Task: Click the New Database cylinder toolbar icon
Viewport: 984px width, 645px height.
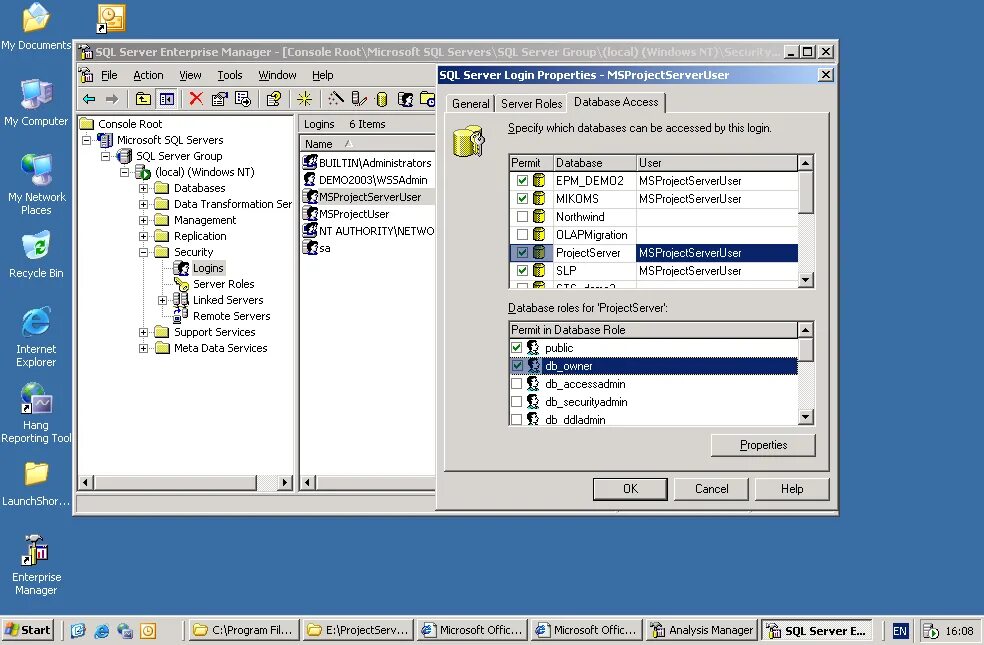Action: point(382,99)
